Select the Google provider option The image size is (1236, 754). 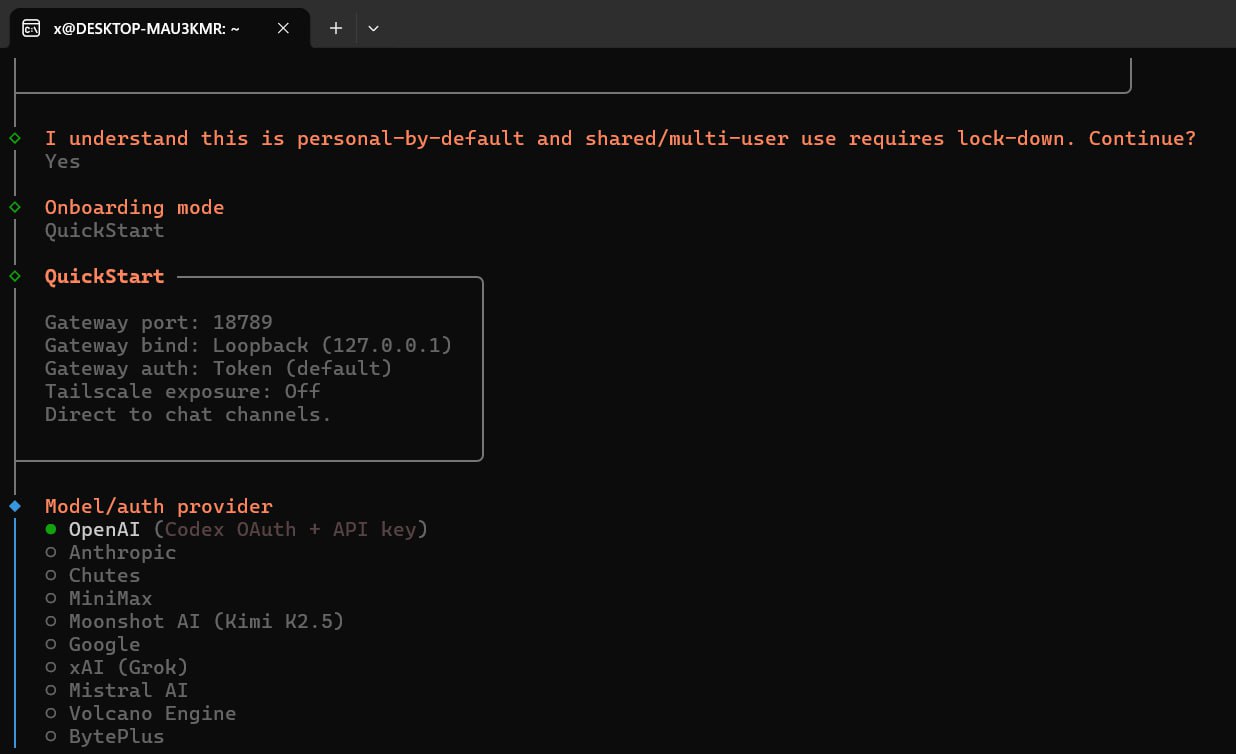(x=104, y=644)
